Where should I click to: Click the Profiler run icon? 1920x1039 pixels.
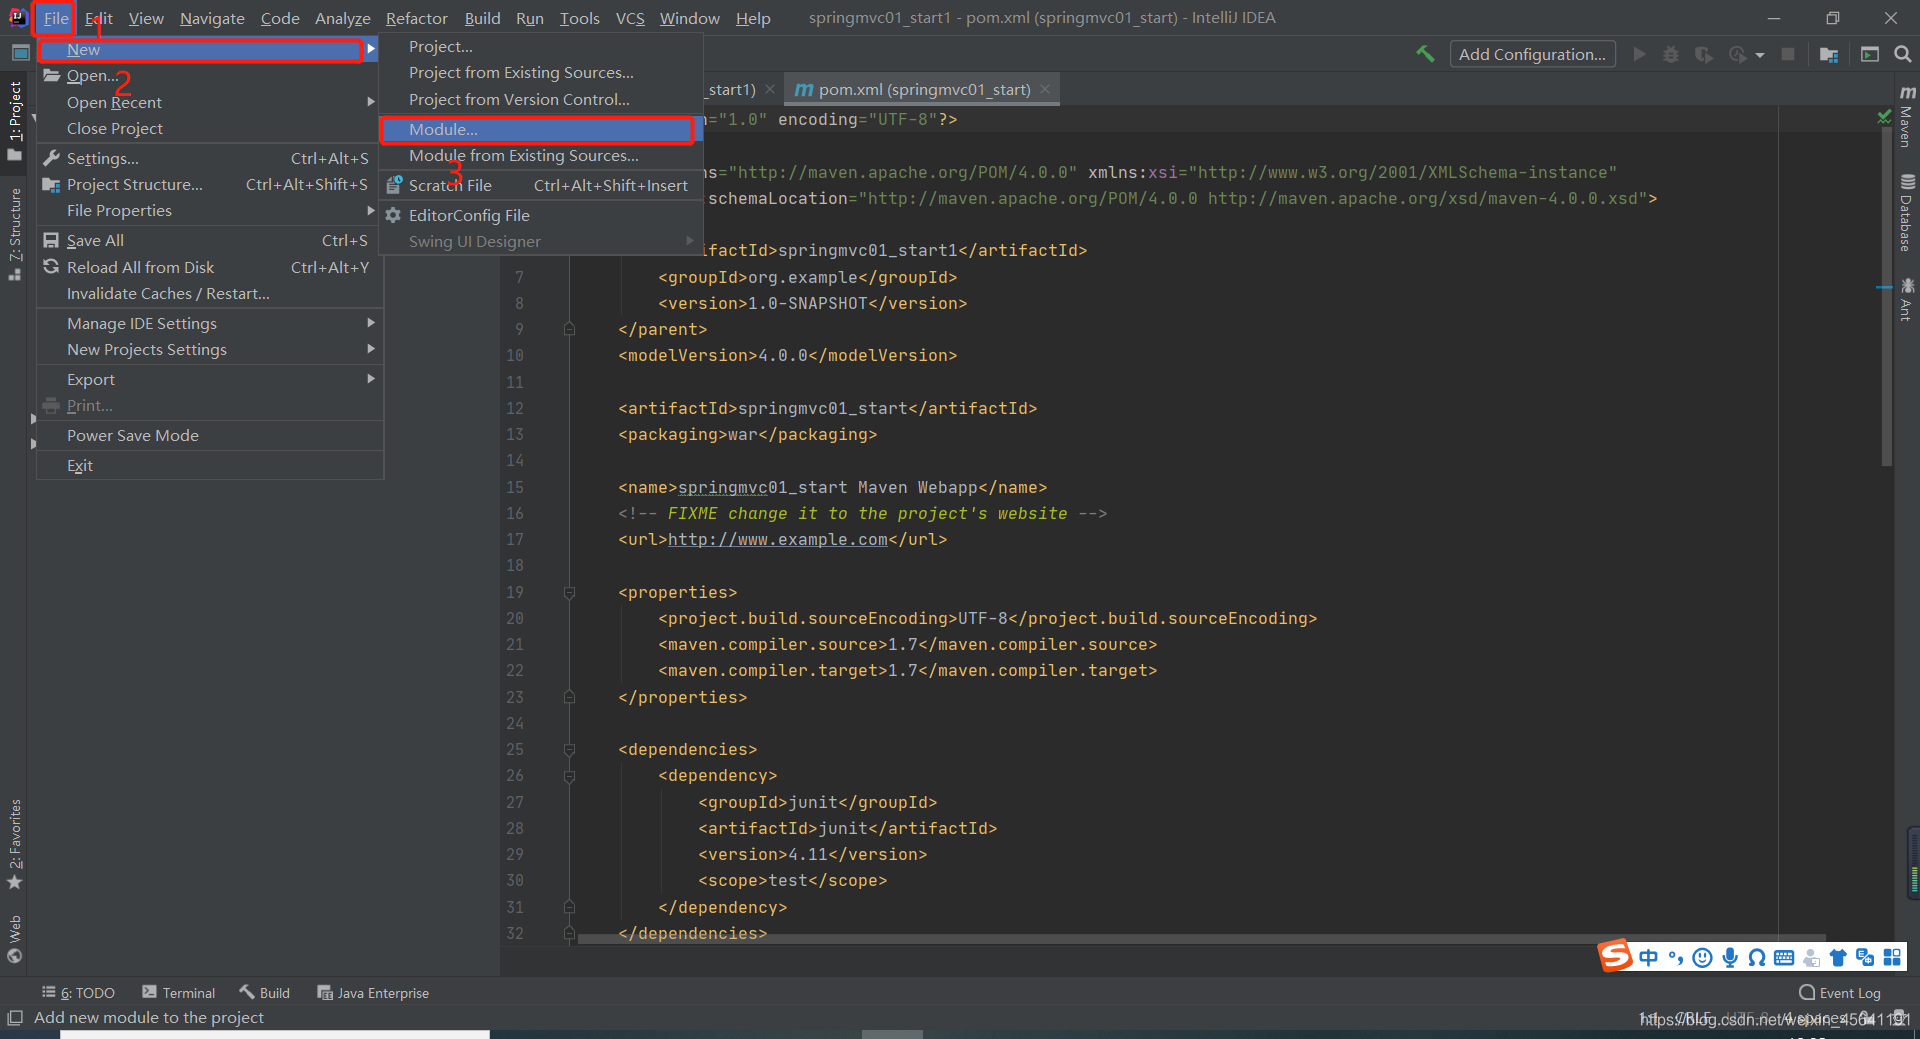tap(1738, 54)
